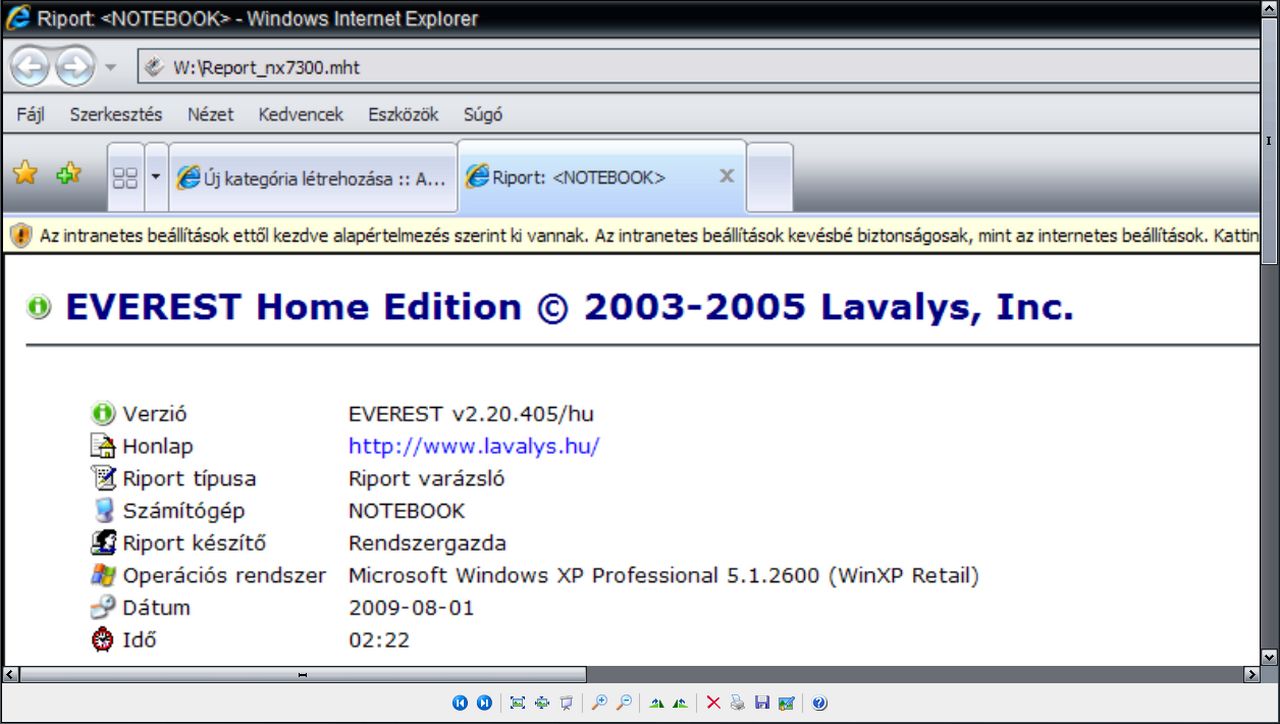Select the 'Riport: <NOTEBOOK>' tab

click(601, 178)
